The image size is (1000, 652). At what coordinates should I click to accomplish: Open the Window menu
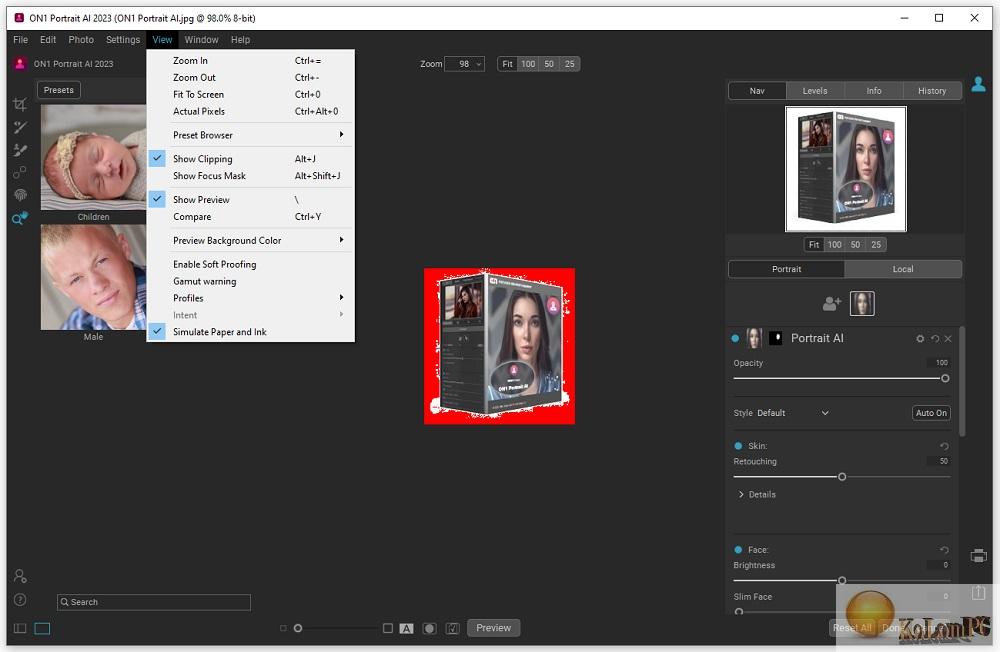coord(202,40)
